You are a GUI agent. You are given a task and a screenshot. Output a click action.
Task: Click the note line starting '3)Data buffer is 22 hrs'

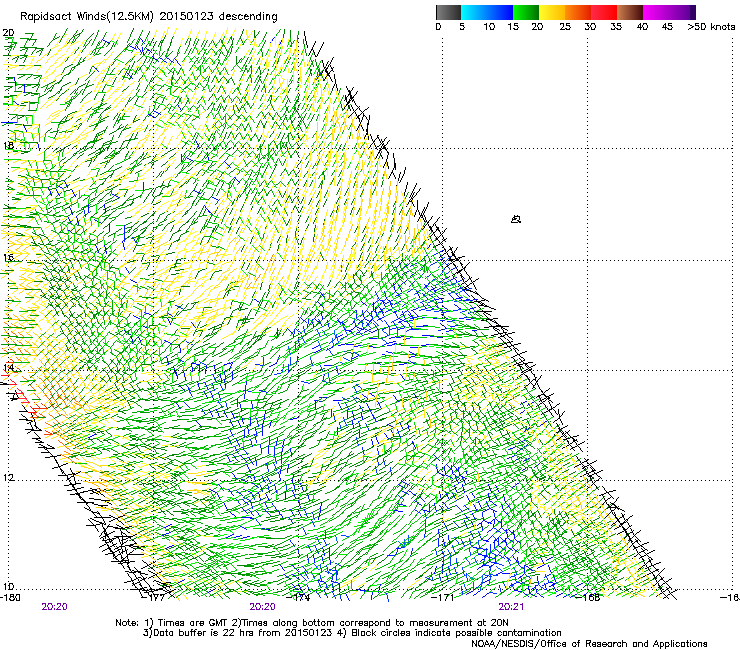(x=352, y=633)
